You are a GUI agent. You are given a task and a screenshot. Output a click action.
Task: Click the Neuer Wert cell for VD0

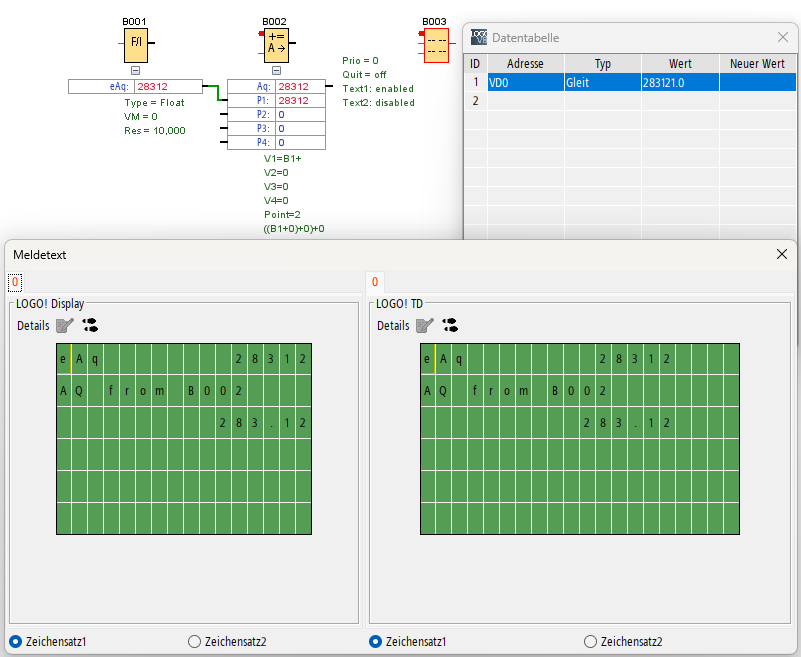coord(757,83)
